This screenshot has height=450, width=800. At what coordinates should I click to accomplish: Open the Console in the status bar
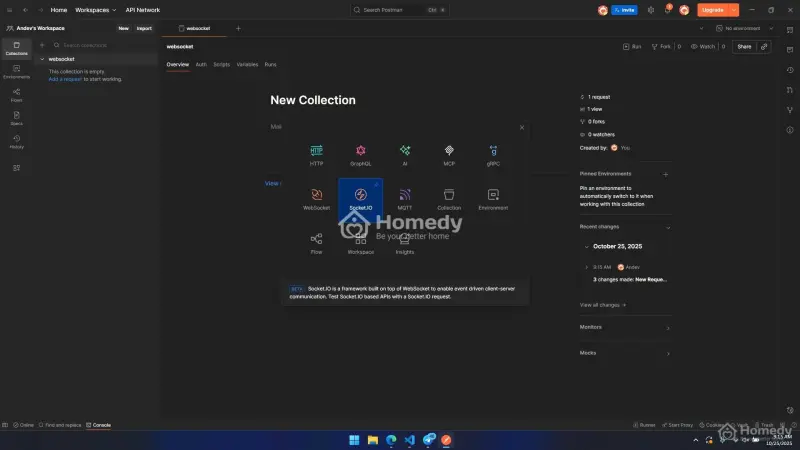(x=98, y=425)
